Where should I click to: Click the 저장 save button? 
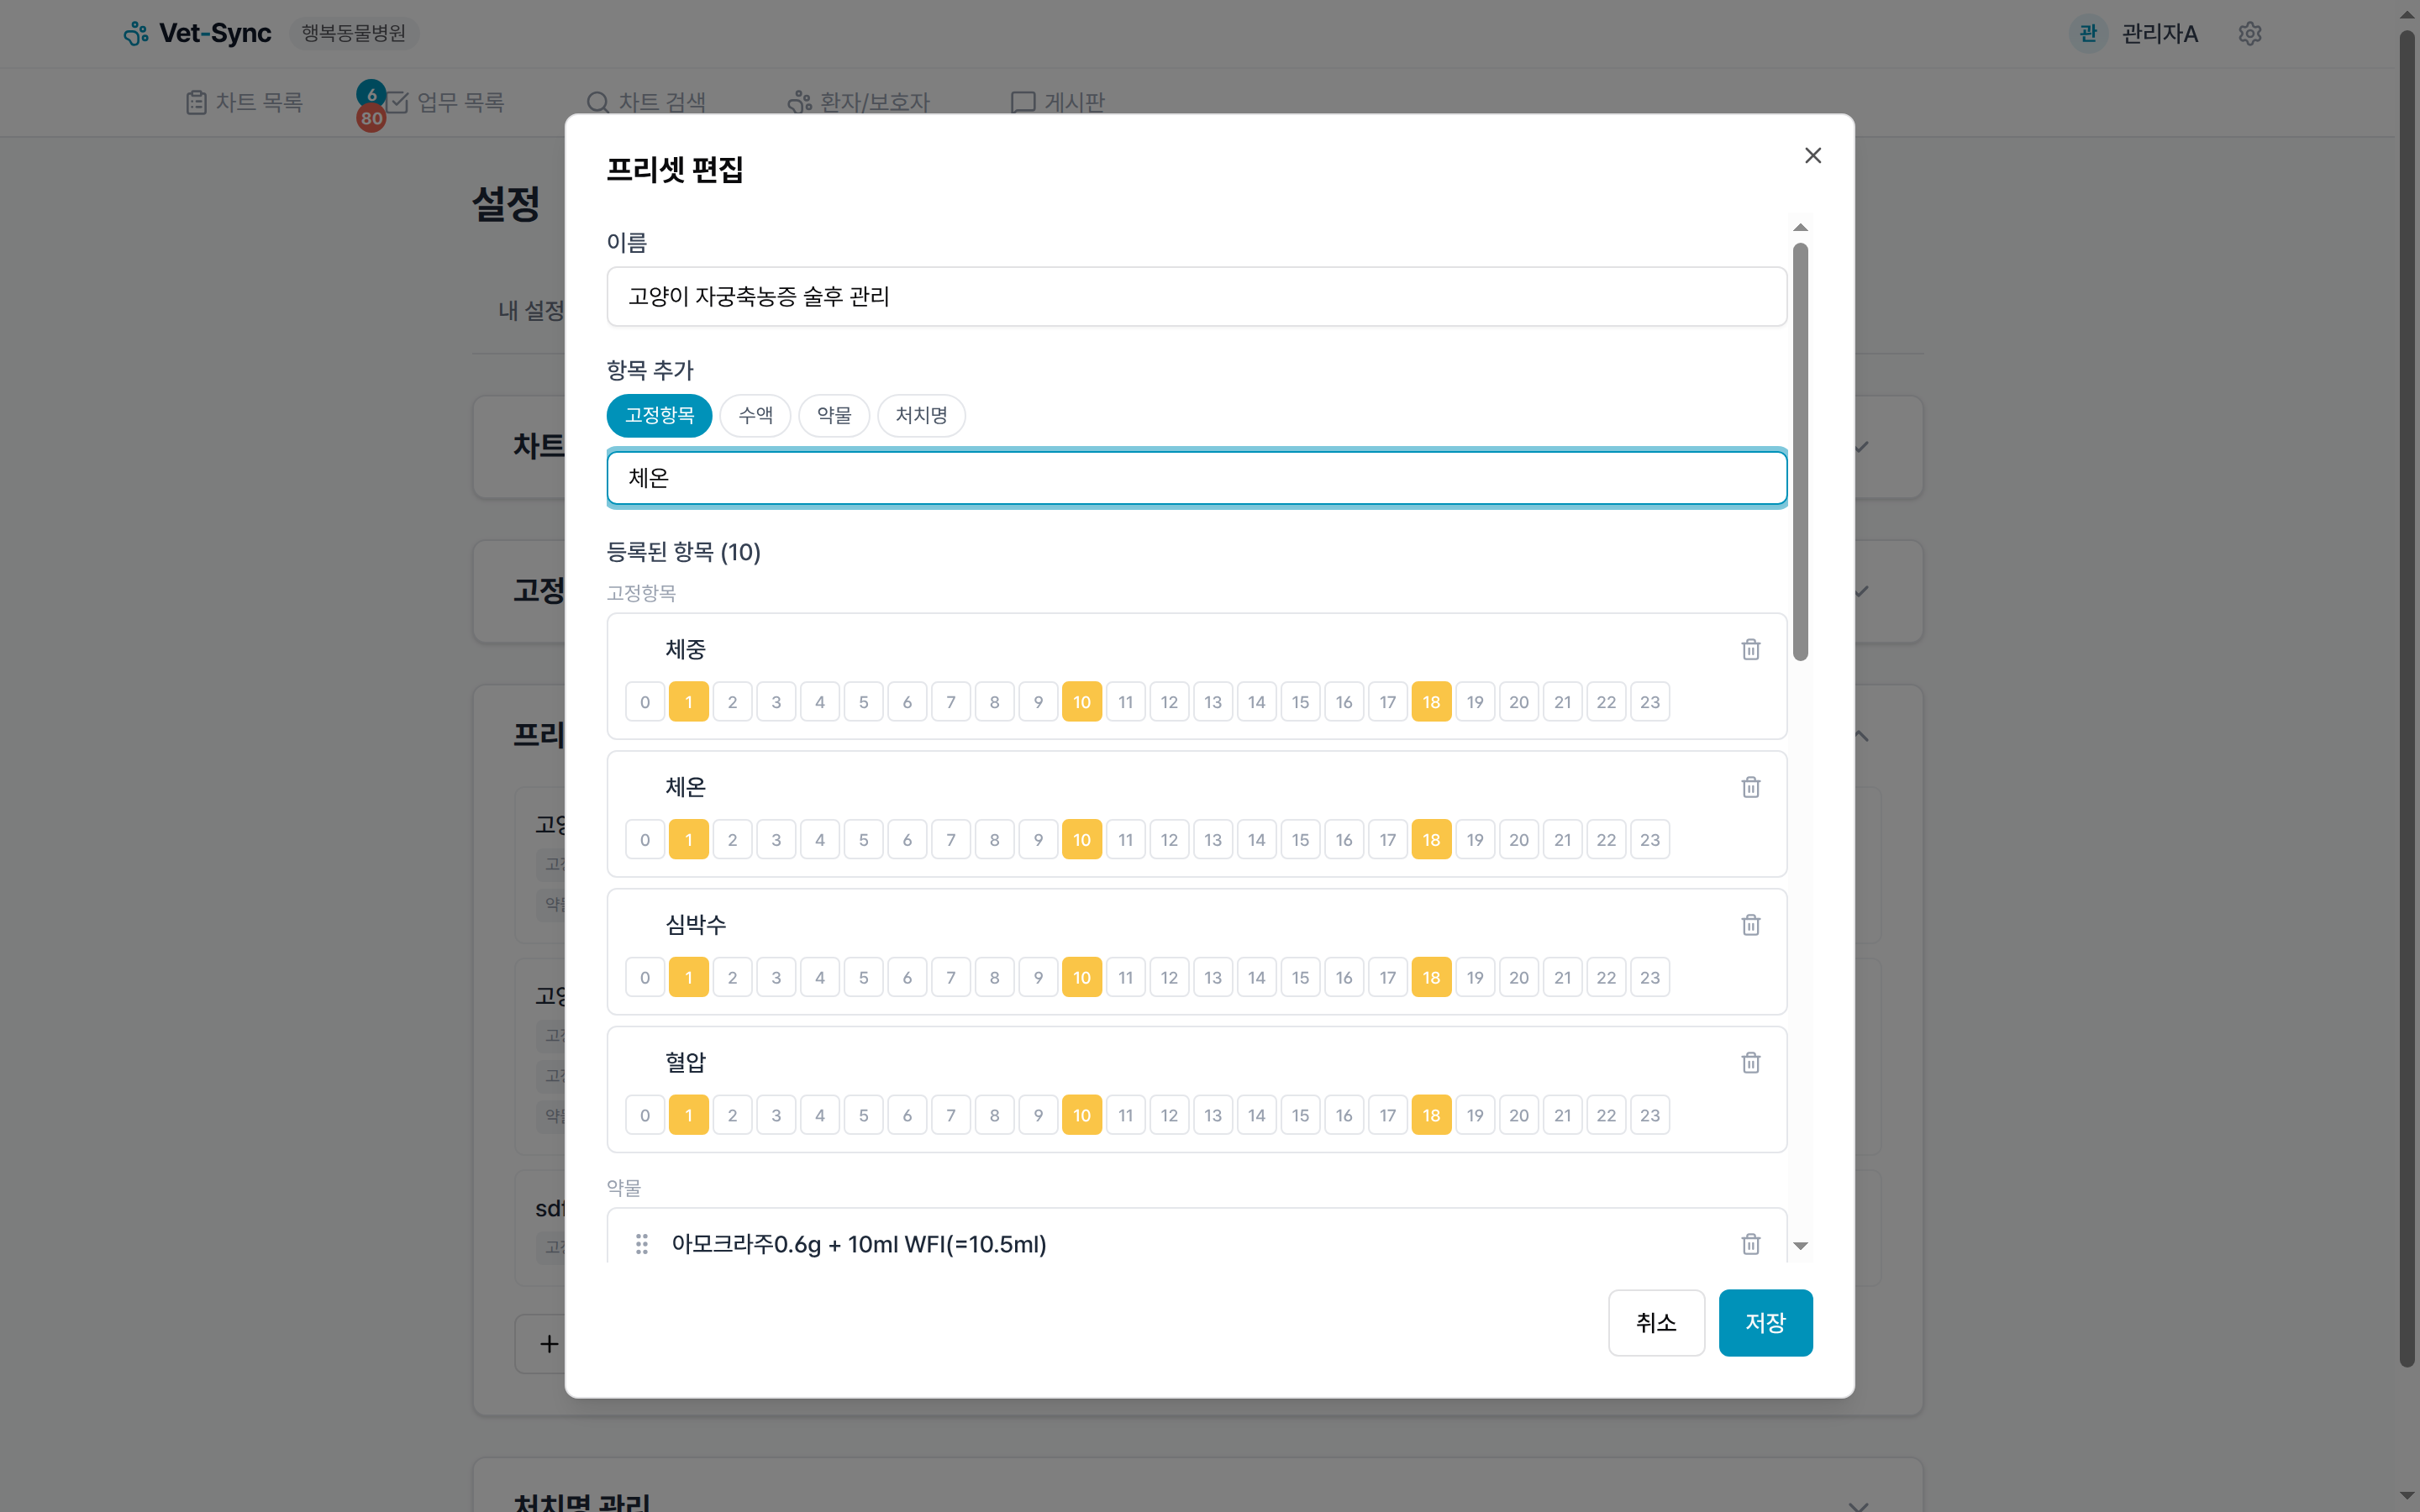click(x=1765, y=1322)
